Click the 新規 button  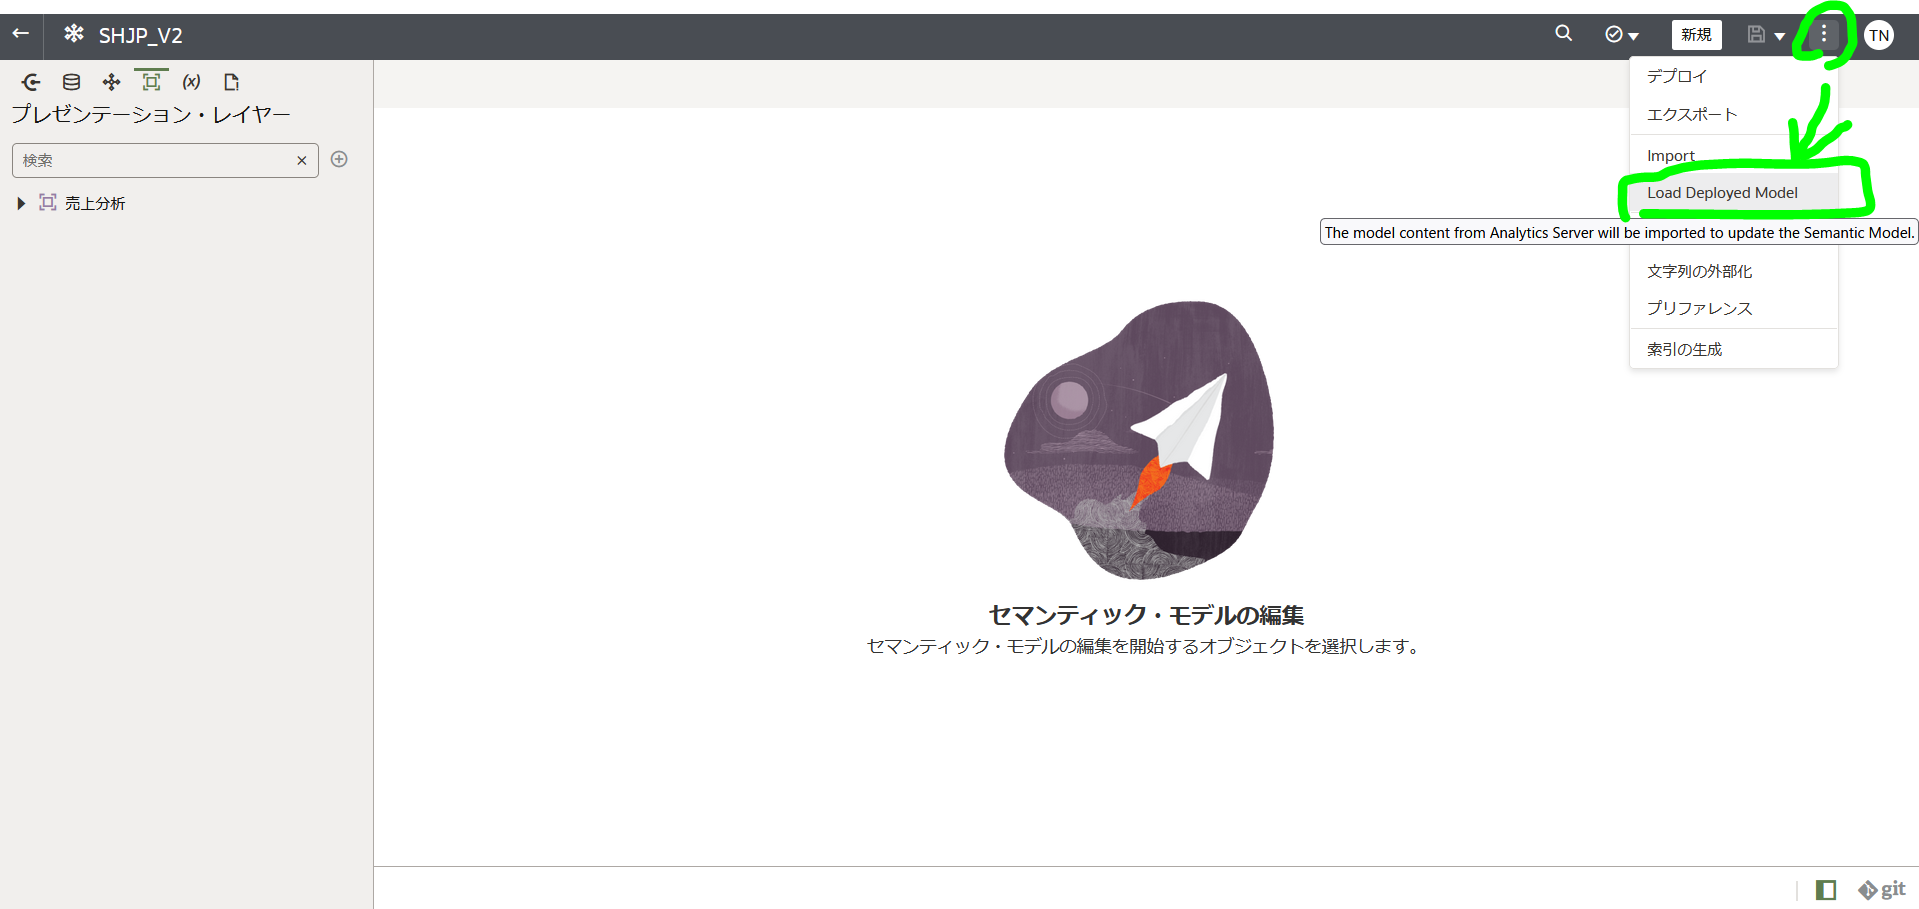tap(1696, 35)
